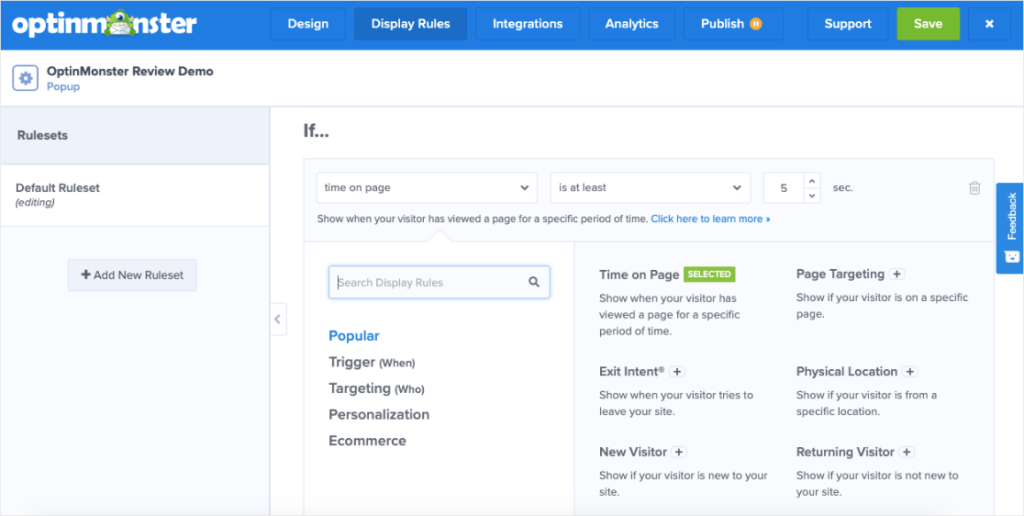Click the paused status icon on Publish
This screenshot has width=1024, height=516.
click(x=756, y=24)
